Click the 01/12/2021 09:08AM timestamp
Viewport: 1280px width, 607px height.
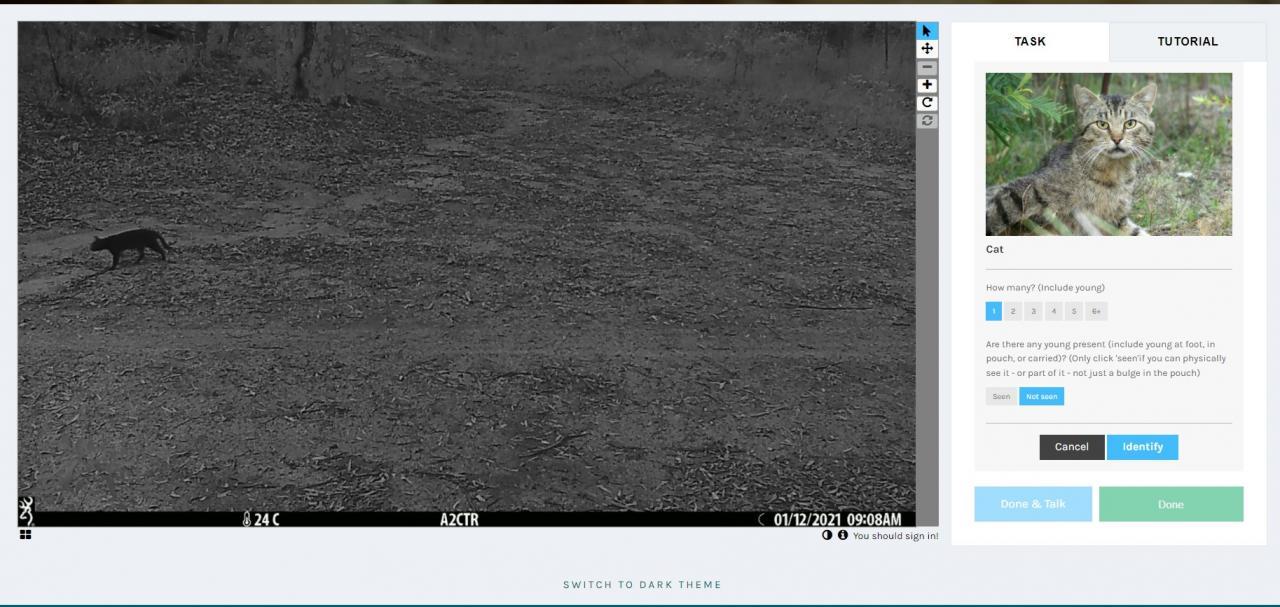pos(837,519)
